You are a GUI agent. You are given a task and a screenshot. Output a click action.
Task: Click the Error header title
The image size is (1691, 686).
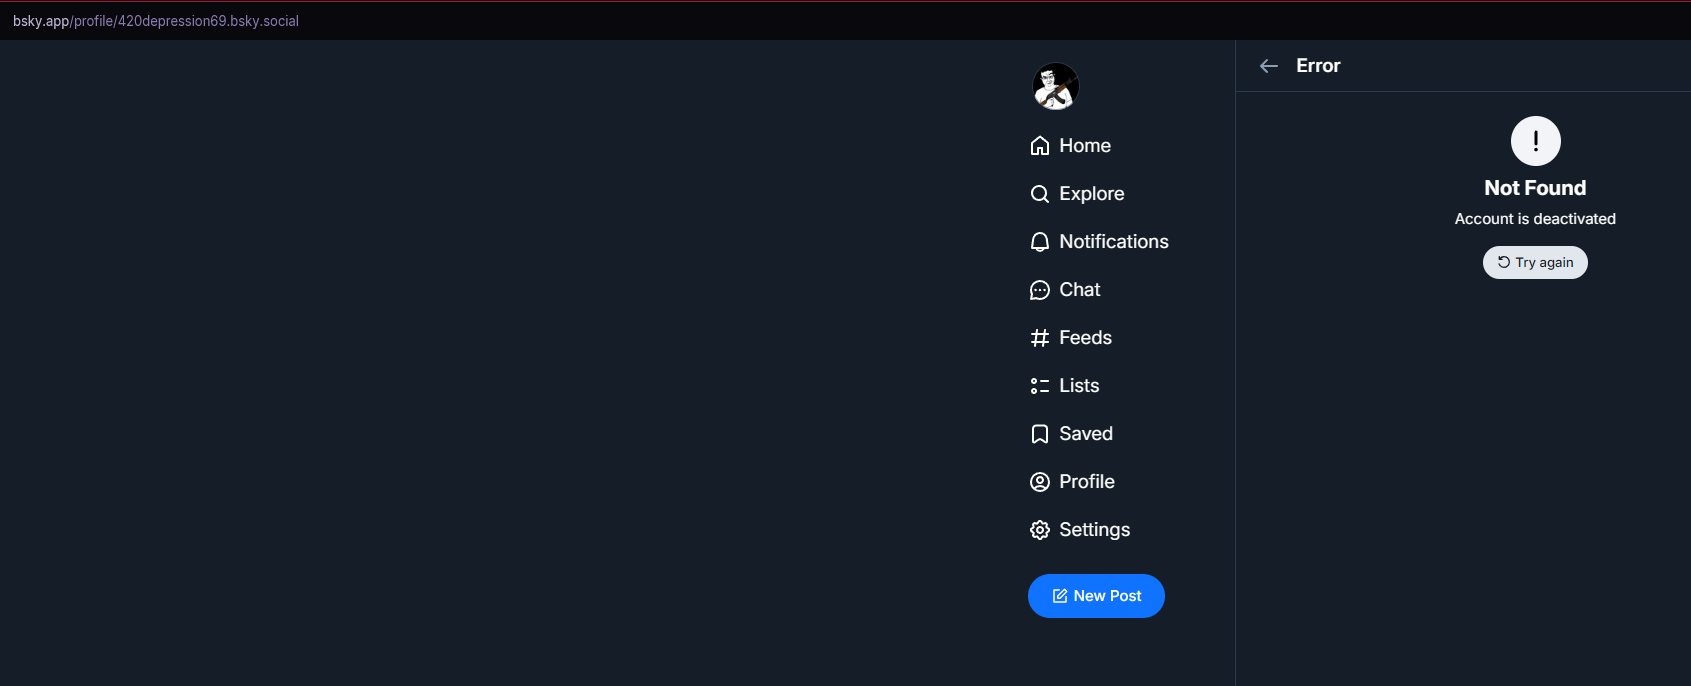click(x=1318, y=66)
